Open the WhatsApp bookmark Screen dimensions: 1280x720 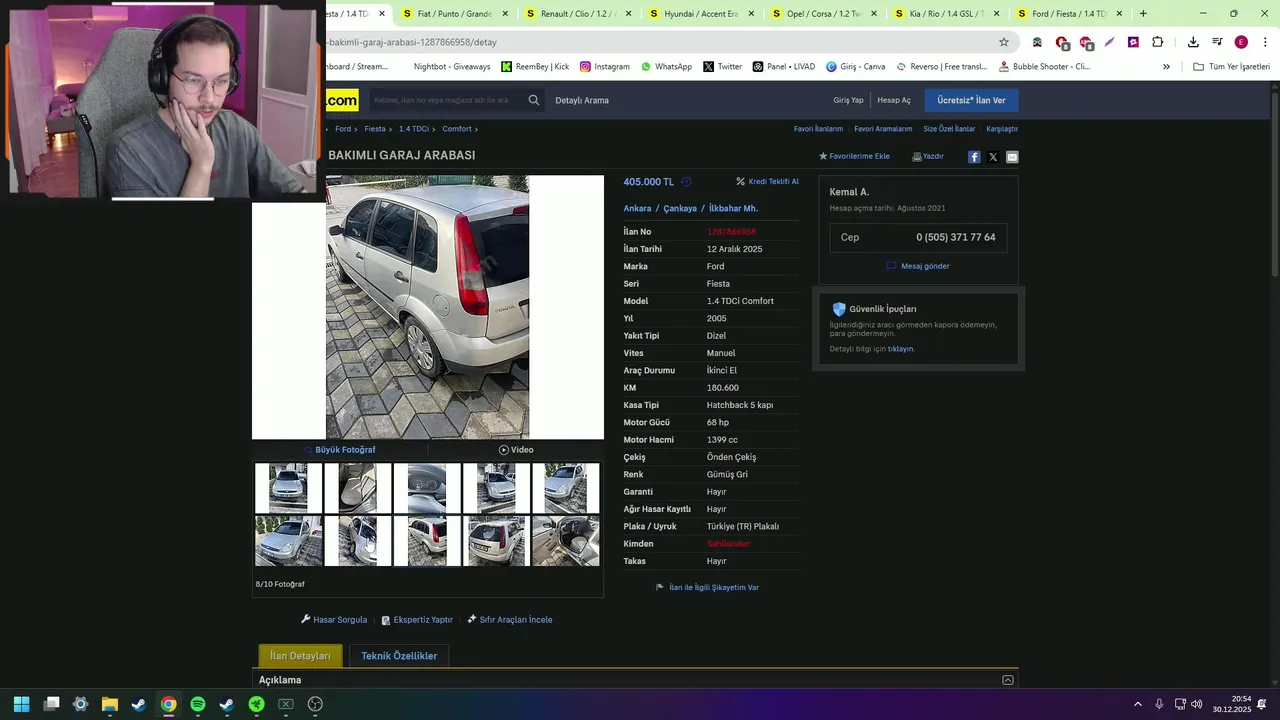click(x=666, y=66)
